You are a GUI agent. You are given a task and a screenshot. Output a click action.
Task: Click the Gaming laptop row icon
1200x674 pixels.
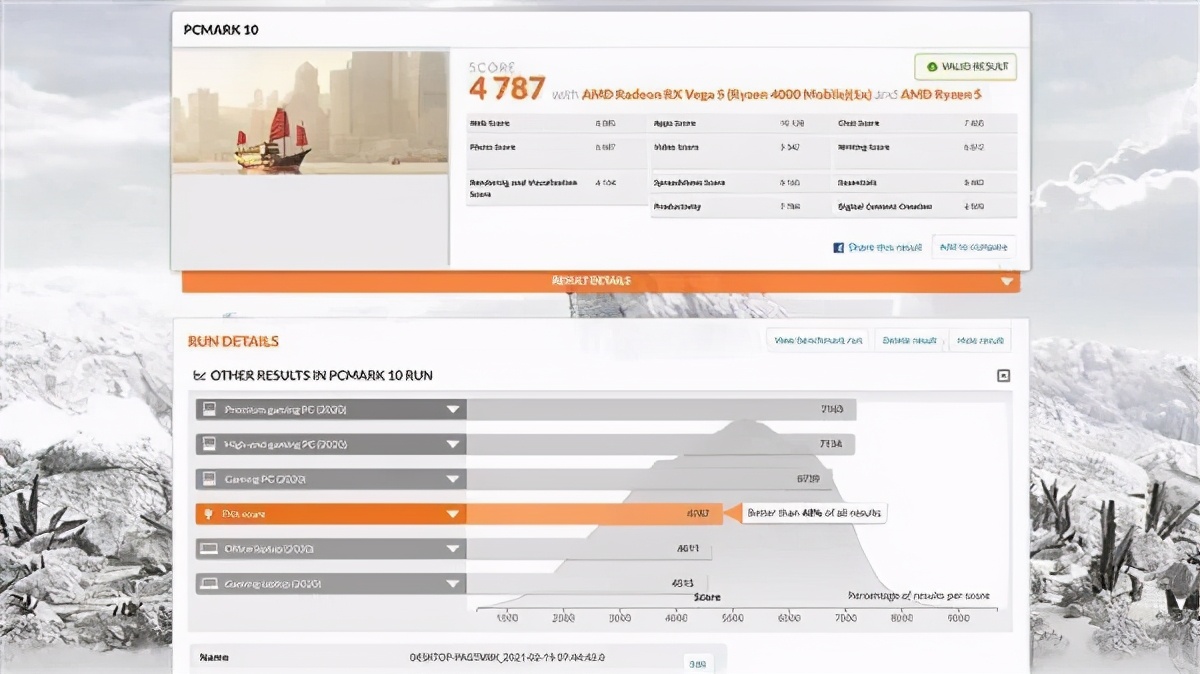(209, 583)
